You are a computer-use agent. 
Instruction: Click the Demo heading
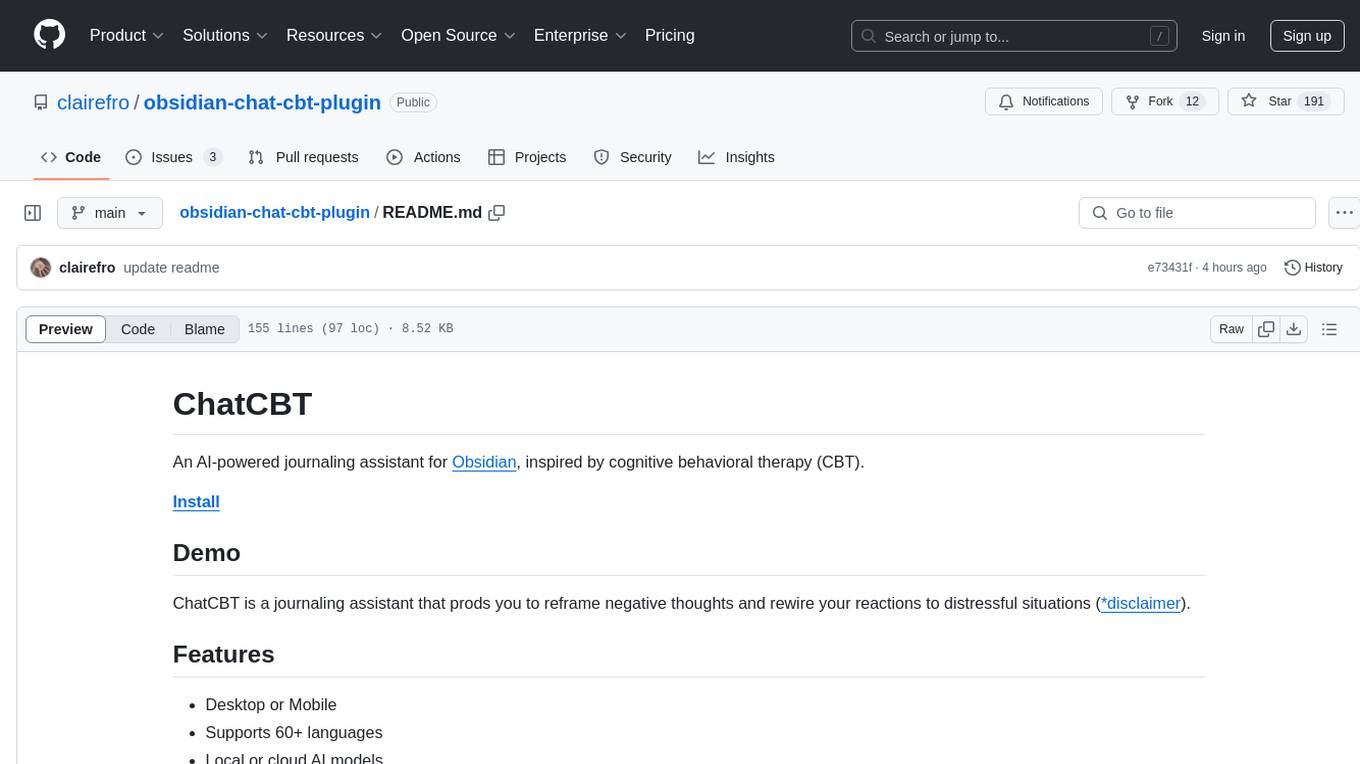[x=207, y=553]
